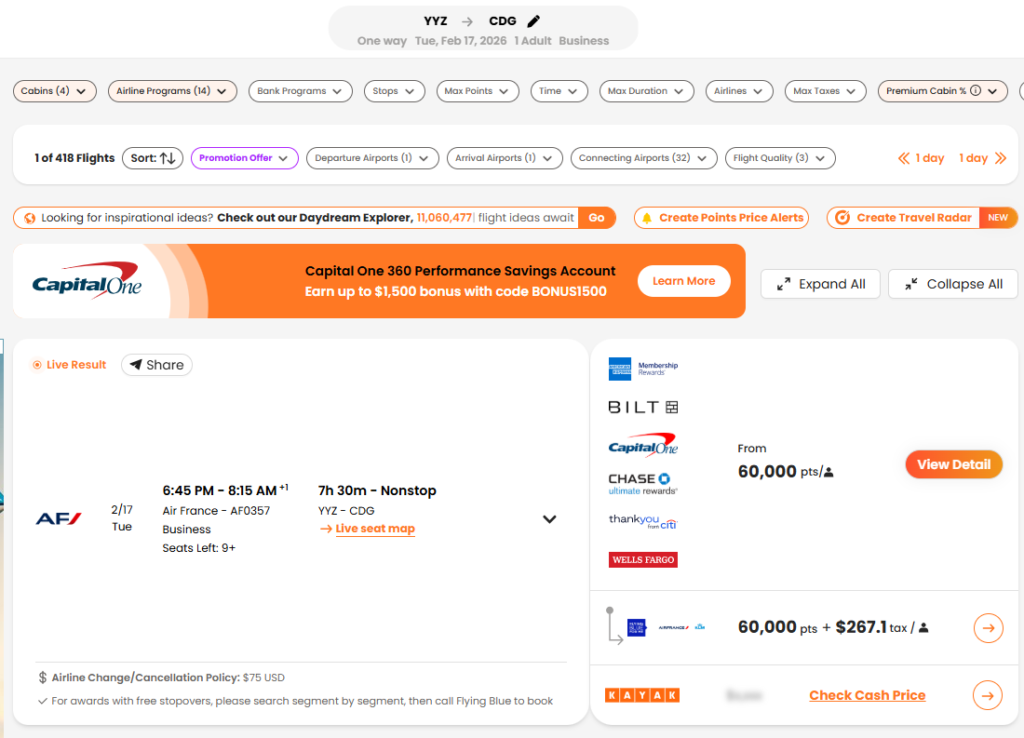1024x738 pixels.
Task: Enable Create Points Price Alerts
Action: pyautogui.click(x=720, y=217)
